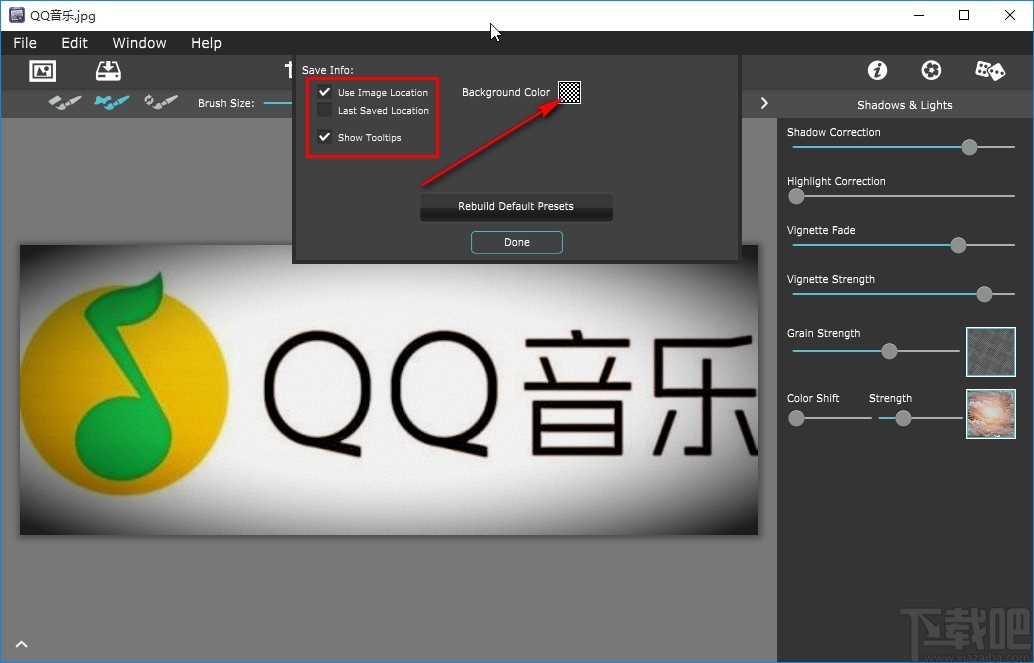Click the Strength label above slider
The height and width of the screenshot is (663, 1034).
(x=890, y=398)
